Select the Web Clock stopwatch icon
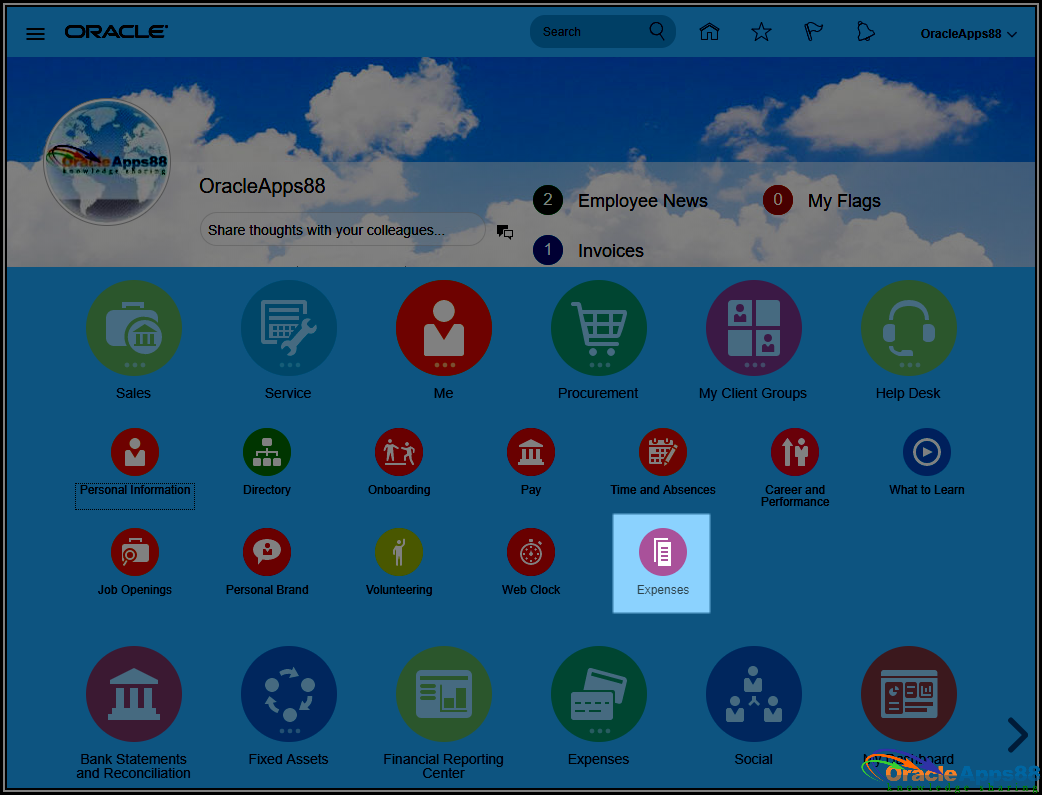Image resolution: width=1042 pixels, height=795 pixels. click(x=530, y=552)
